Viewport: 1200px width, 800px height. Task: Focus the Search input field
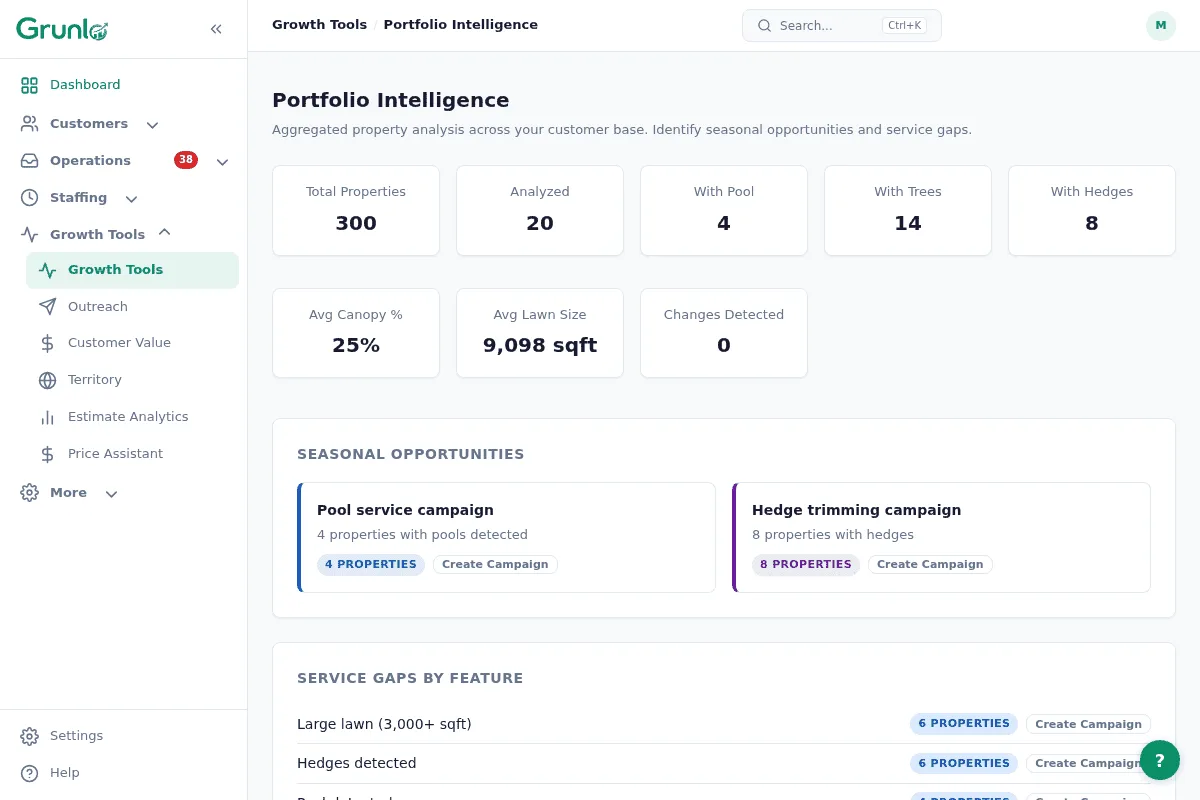(842, 26)
